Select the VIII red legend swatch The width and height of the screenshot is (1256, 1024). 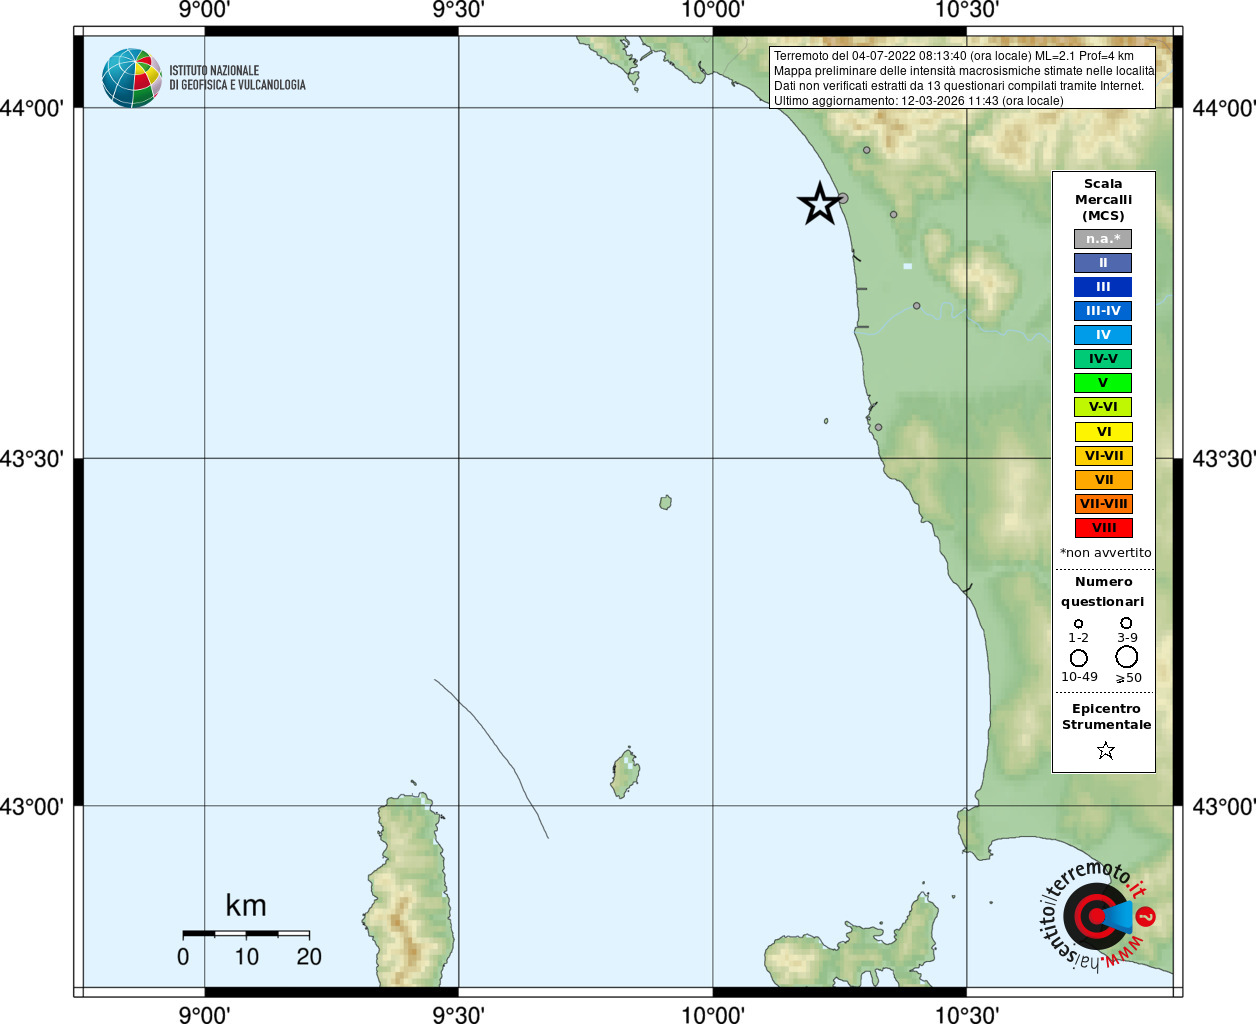coord(1103,528)
